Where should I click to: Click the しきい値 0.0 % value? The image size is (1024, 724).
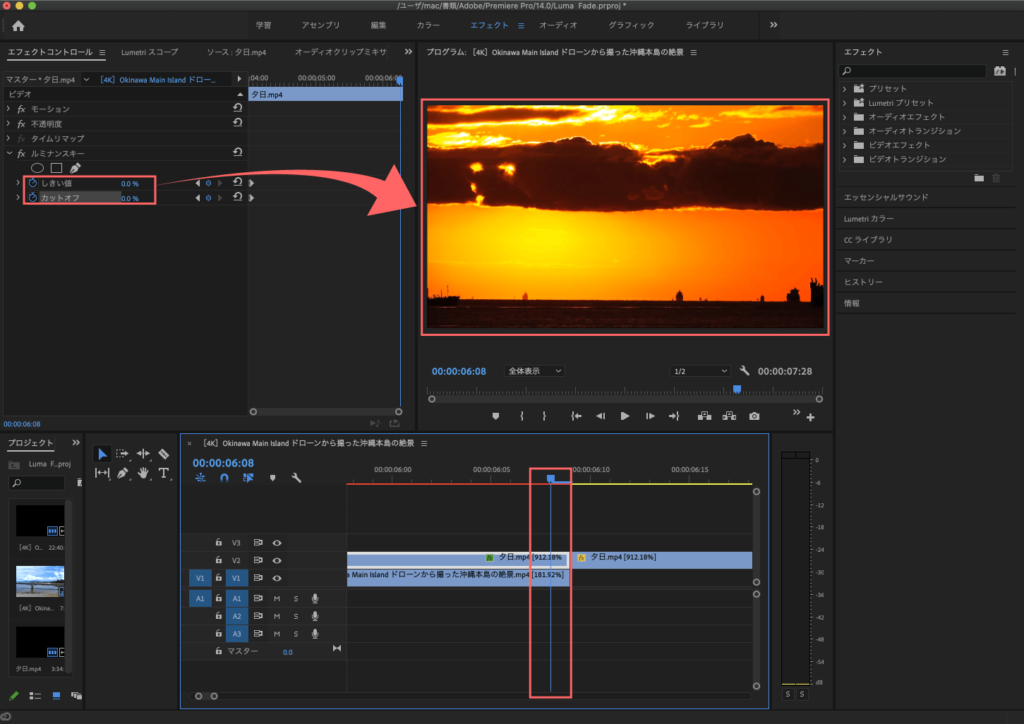click(129, 183)
